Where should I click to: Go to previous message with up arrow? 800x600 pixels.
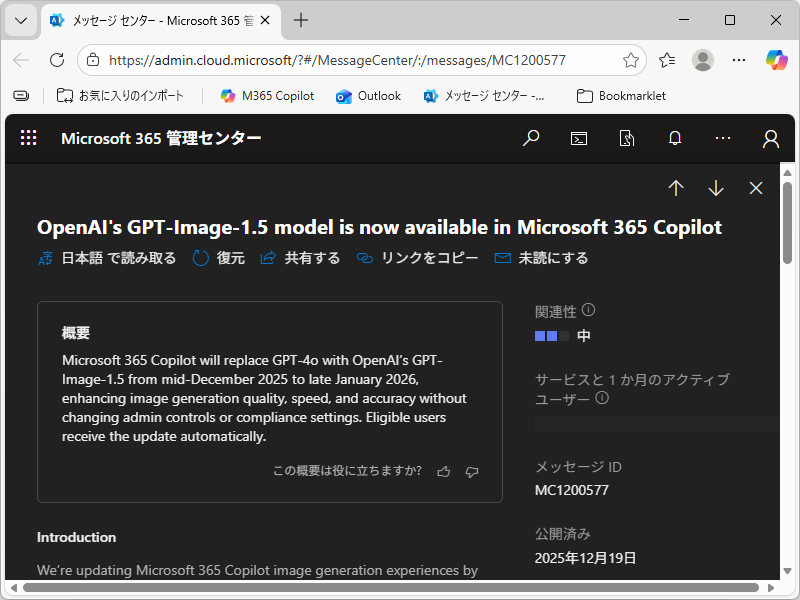tap(676, 188)
